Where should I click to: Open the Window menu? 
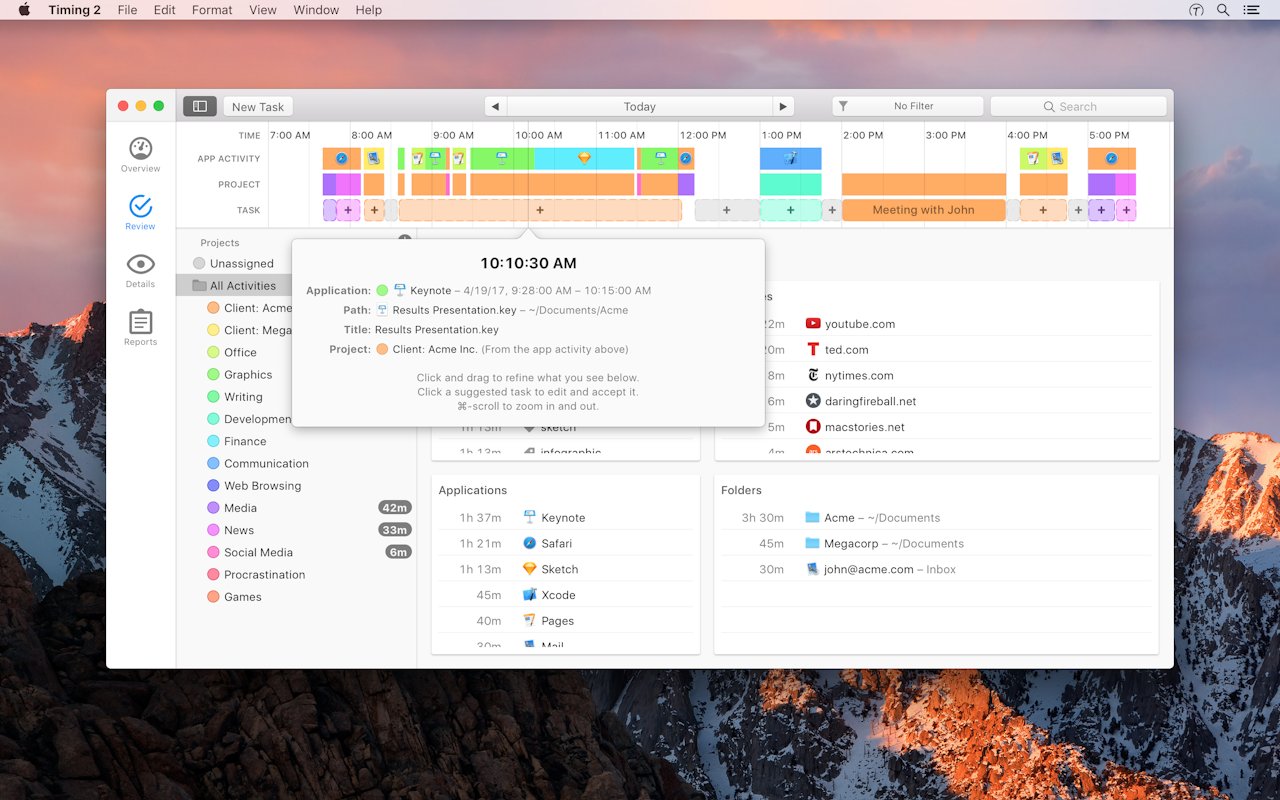coord(316,10)
